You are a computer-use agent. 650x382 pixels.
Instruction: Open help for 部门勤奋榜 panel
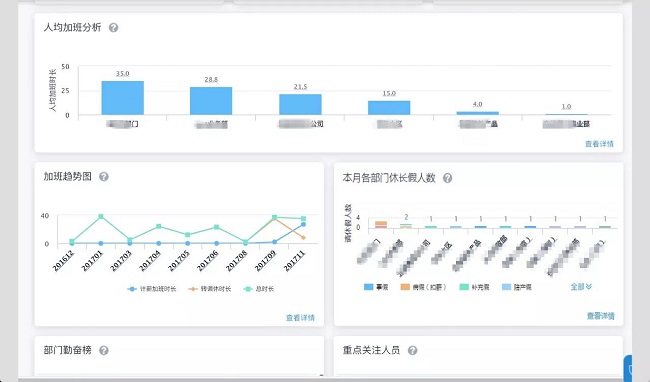coord(104,351)
